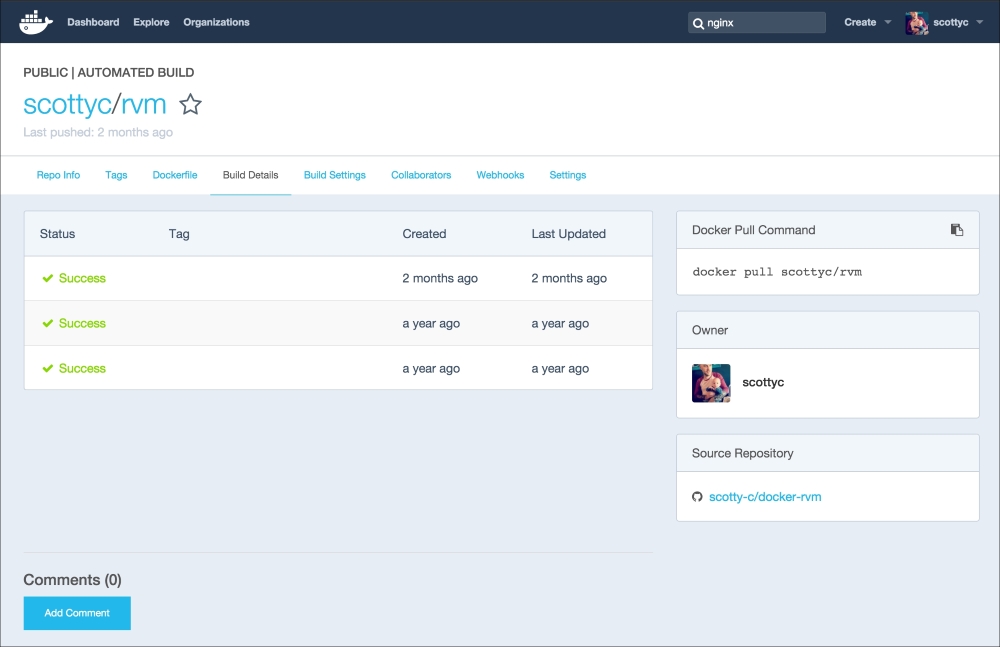Image resolution: width=1000 pixels, height=647 pixels.
Task: Expand the Create dropdown menu
Action: (x=866, y=22)
